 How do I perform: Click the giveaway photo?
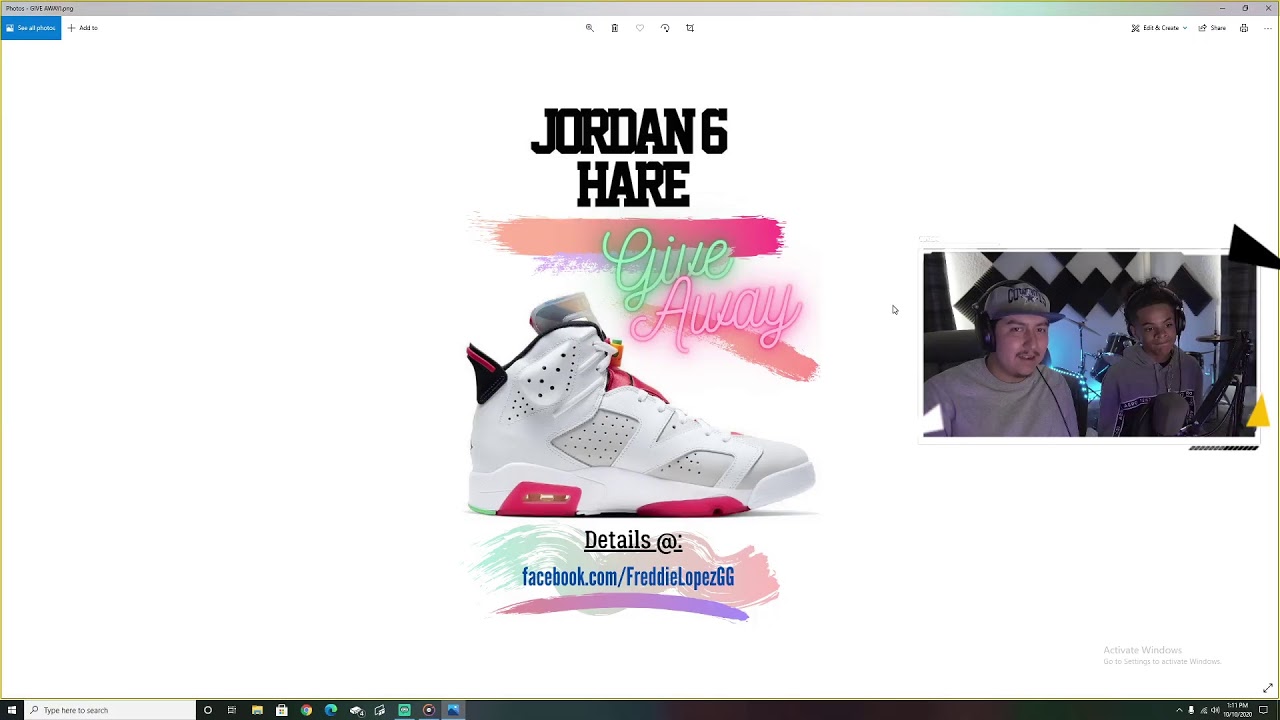pos(640,365)
